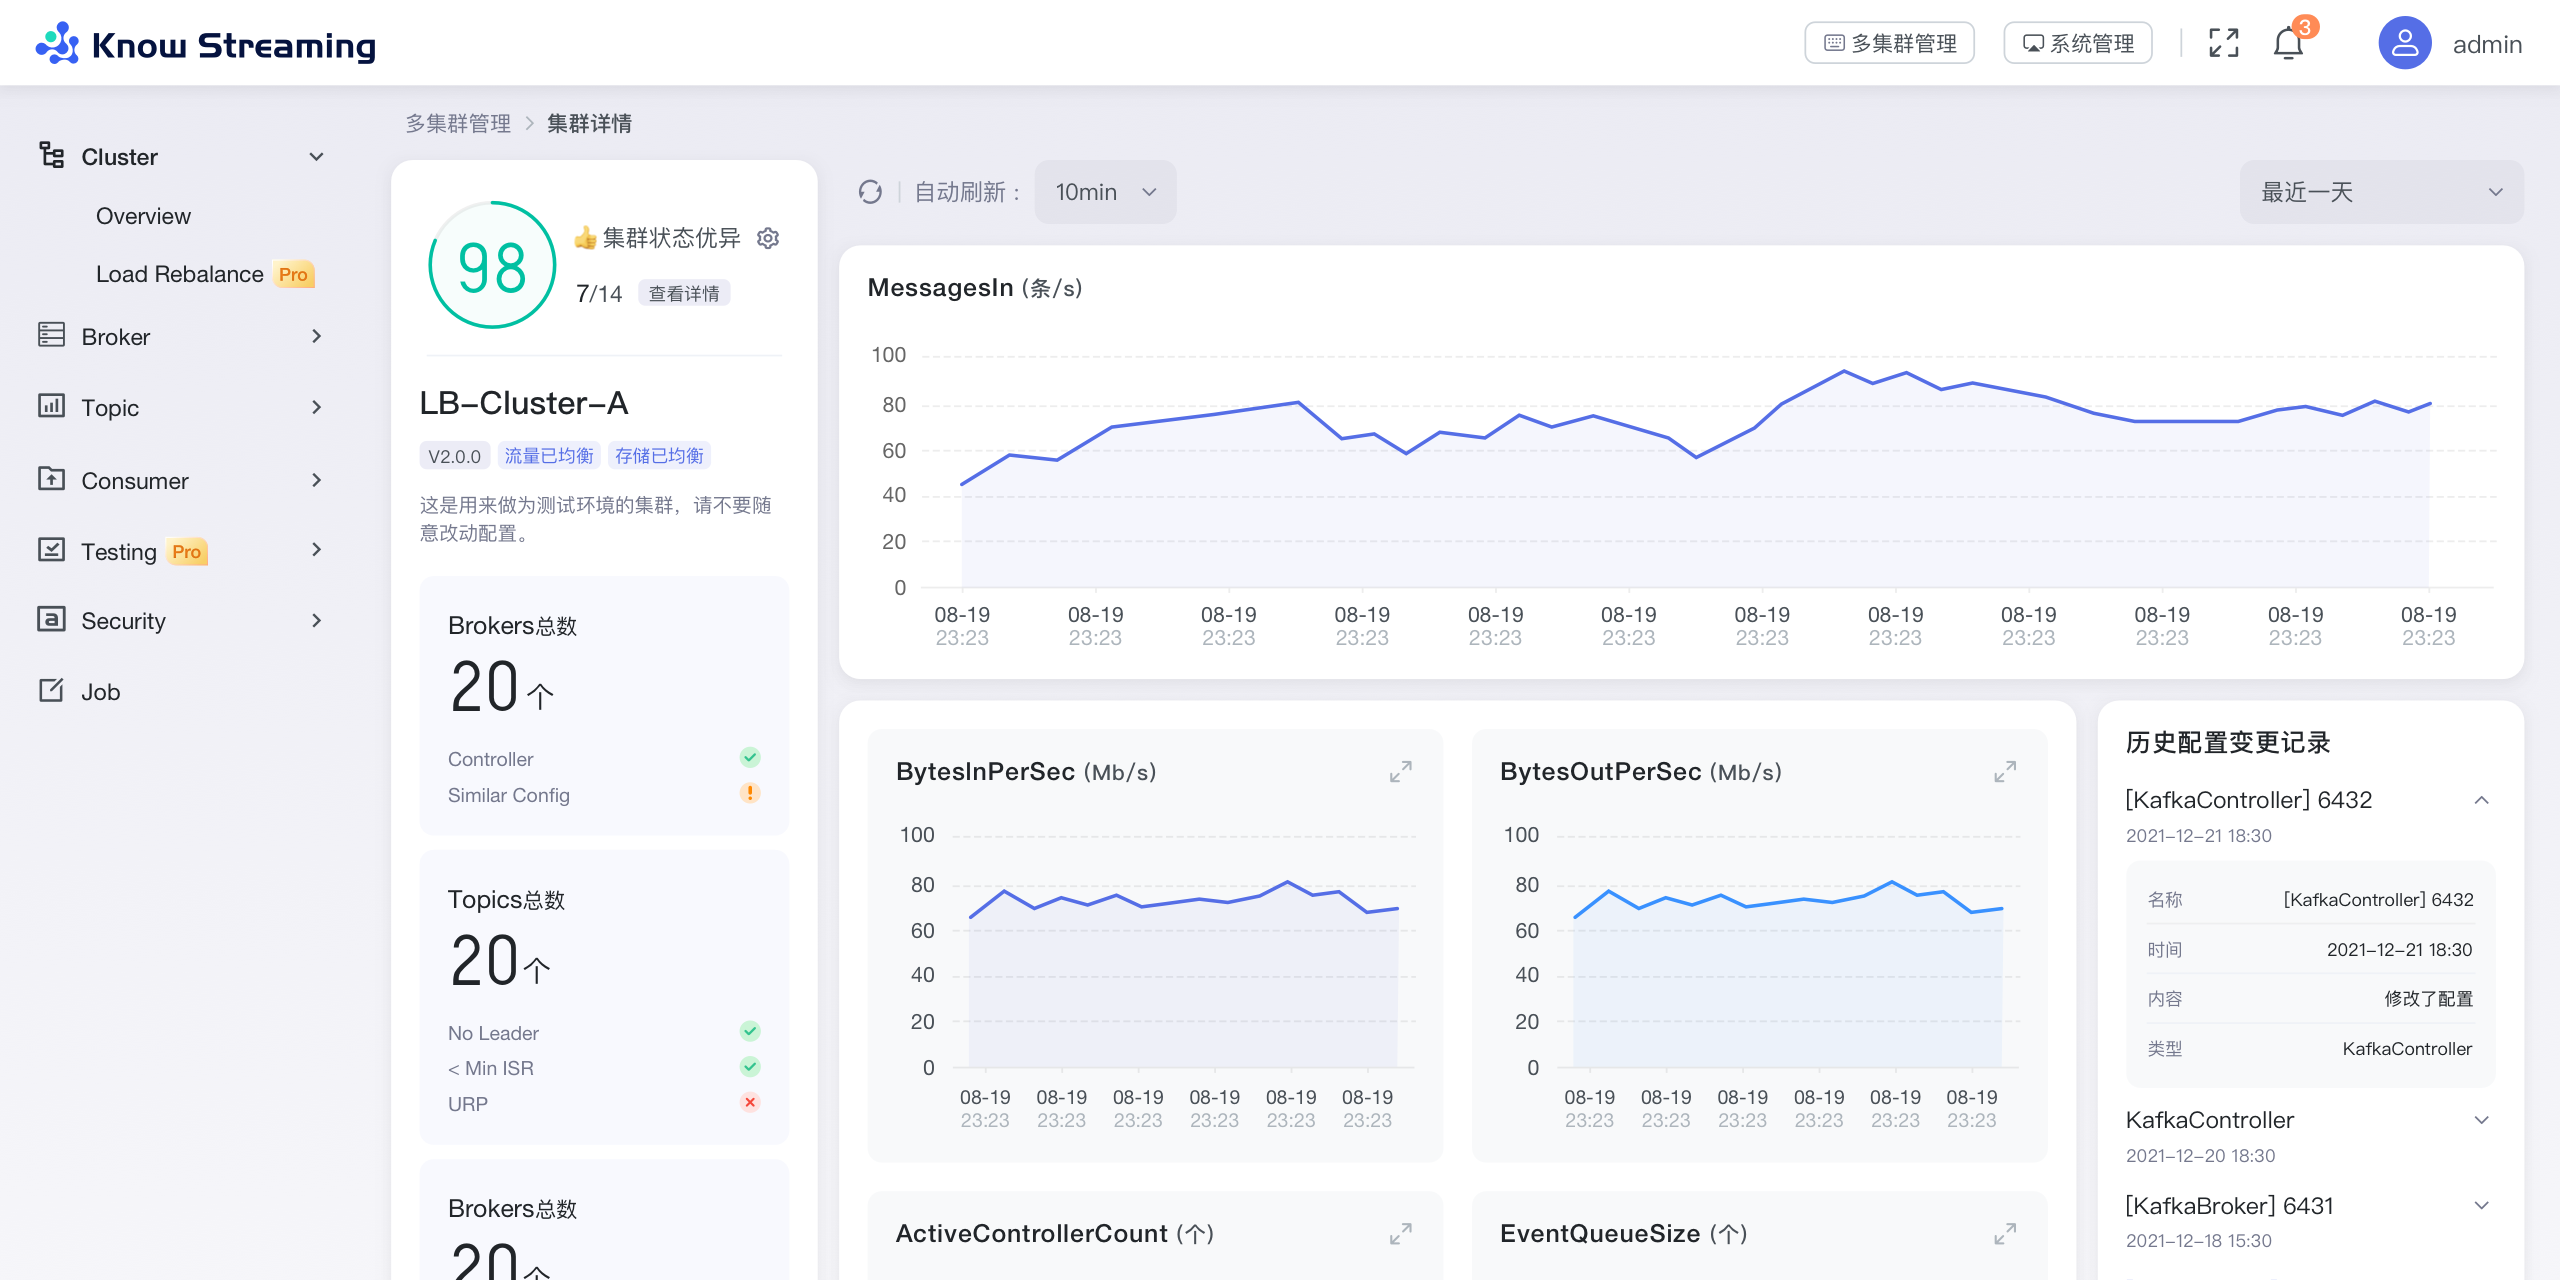Click the V2.0.0 version tag

(455, 456)
